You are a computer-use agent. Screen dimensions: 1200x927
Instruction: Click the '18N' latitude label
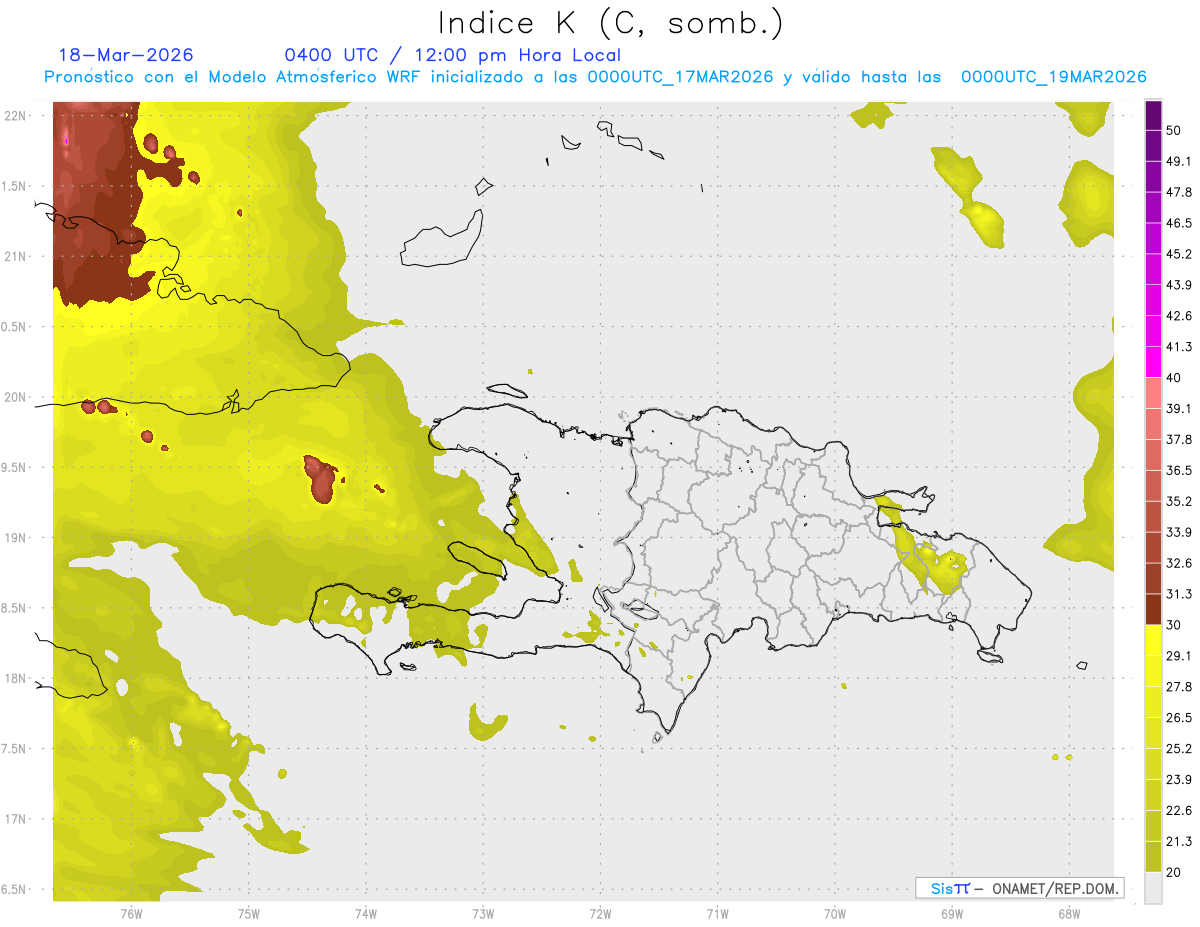click(14, 678)
